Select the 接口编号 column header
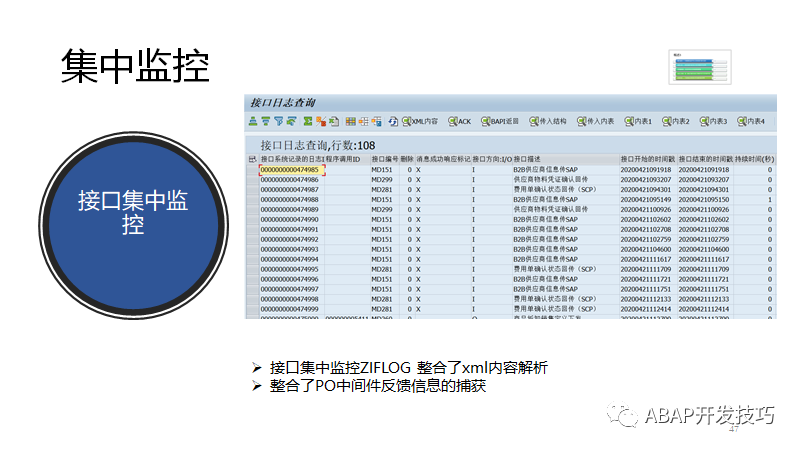The height and width of the screenshot is (450, 800). [385, 159]
